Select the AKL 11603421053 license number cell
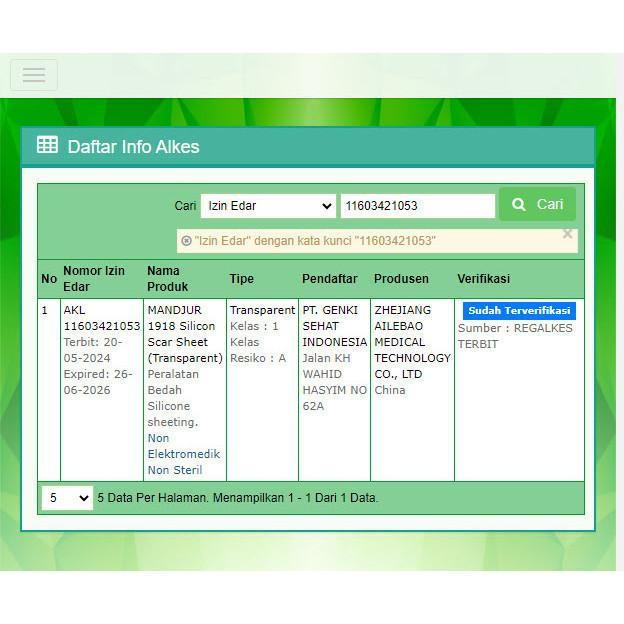The image size is (624, 624). tap(101, 318)
